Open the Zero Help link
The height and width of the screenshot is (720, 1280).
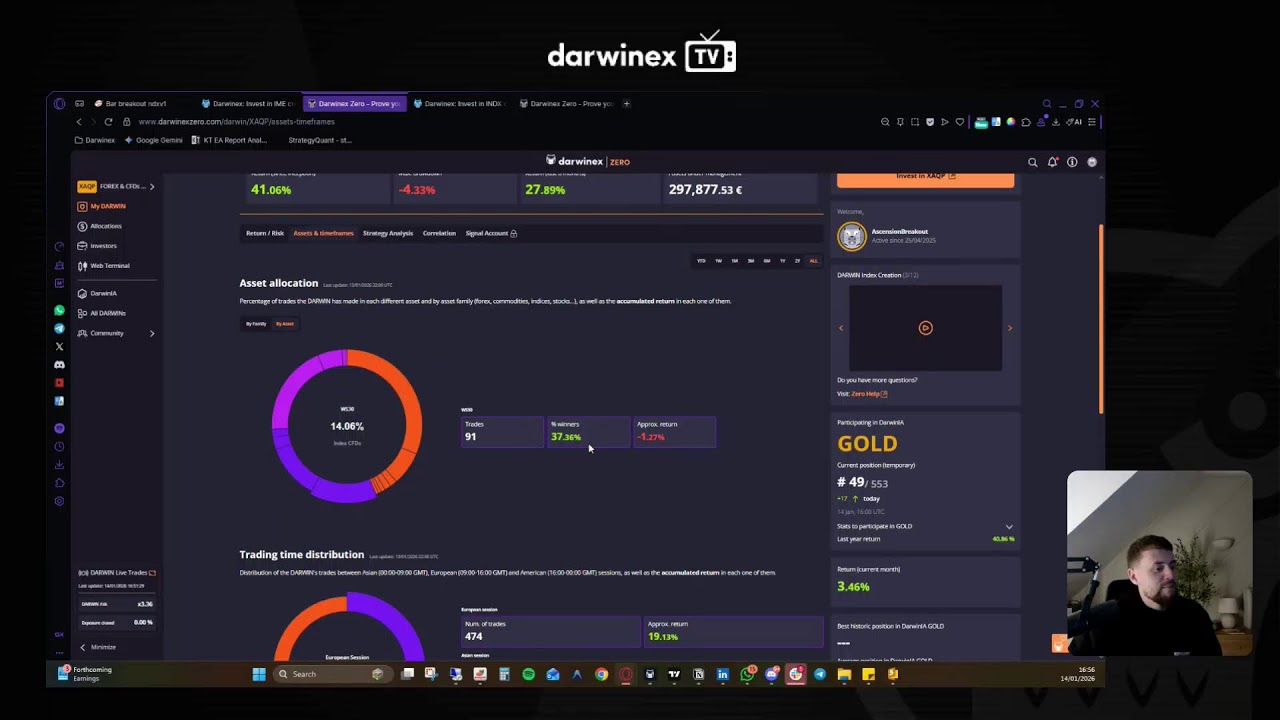point(869,394)
